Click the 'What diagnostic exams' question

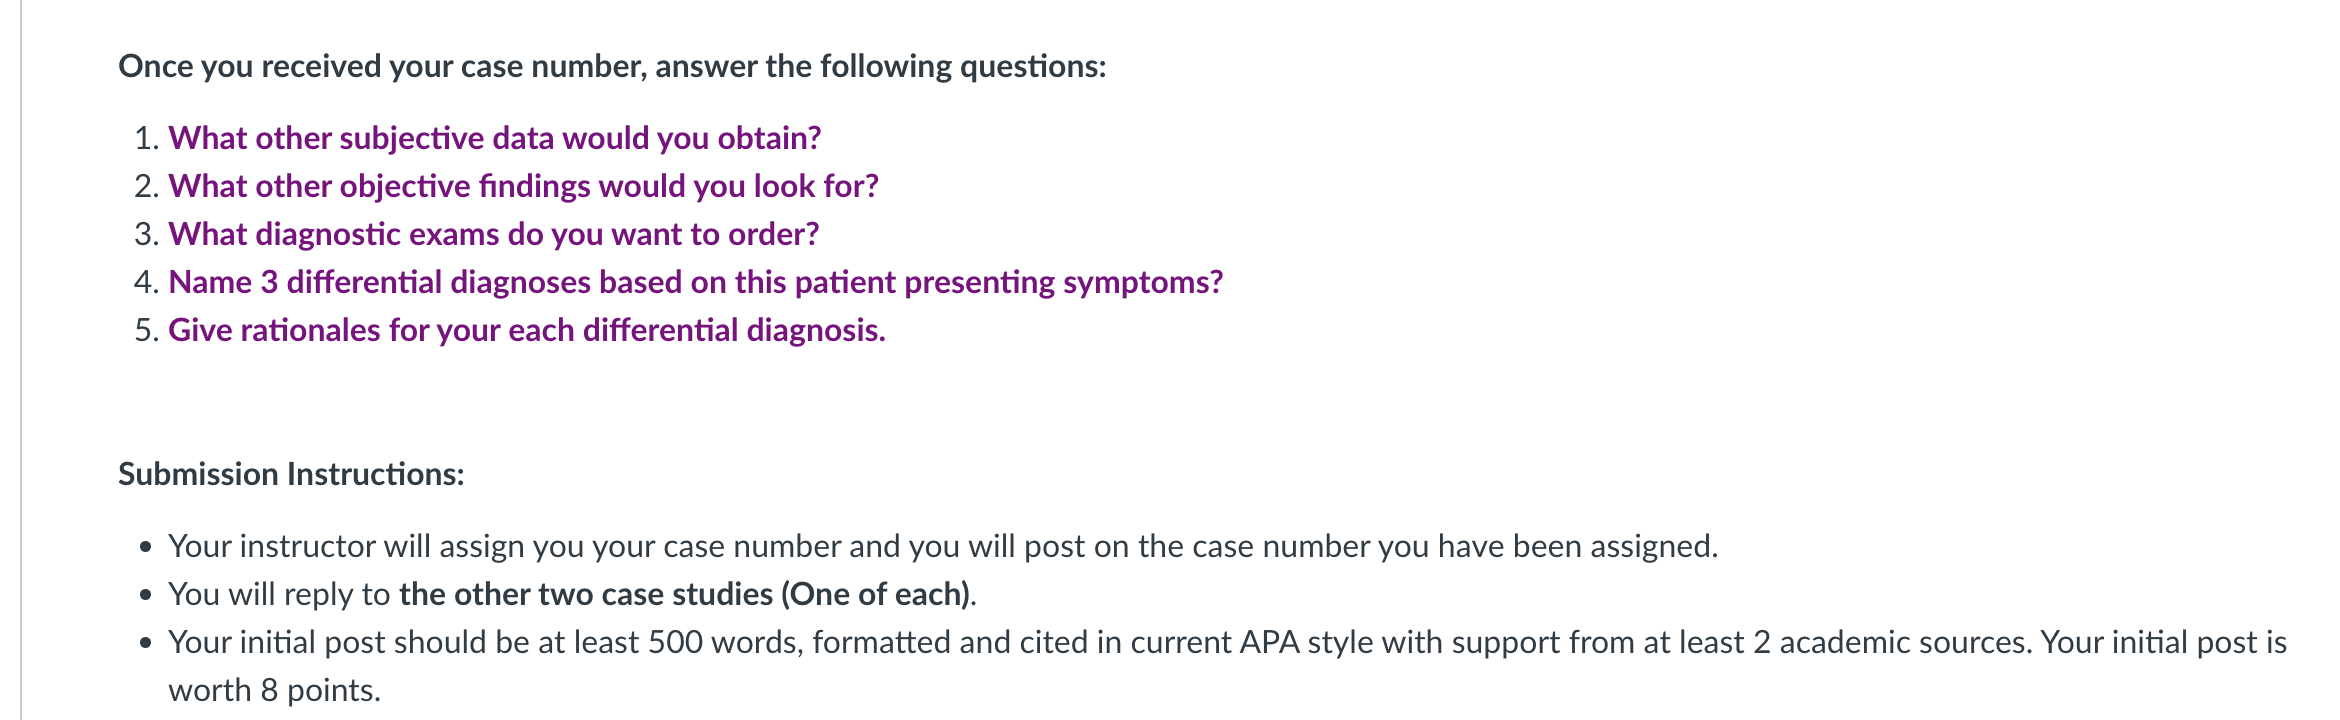coord(494,234)
